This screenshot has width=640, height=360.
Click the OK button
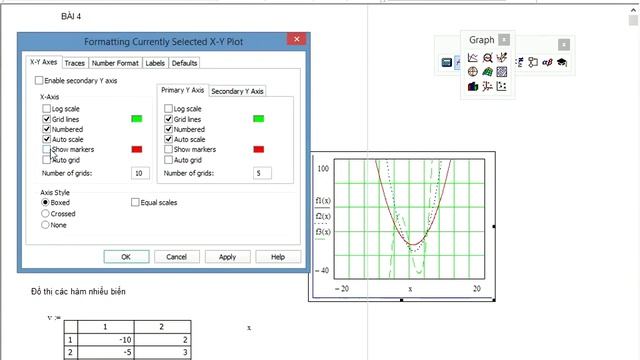coord(126,257)
